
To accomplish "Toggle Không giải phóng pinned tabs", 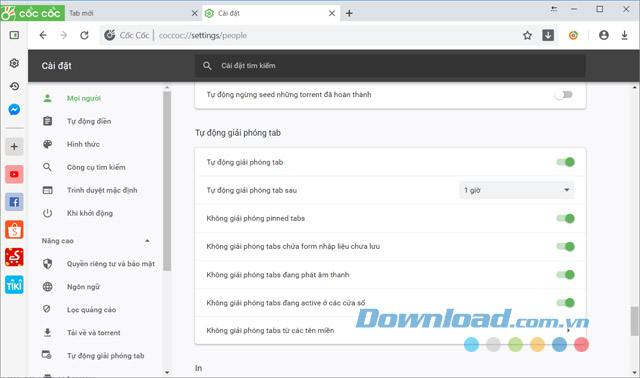I will pyautogui.click(x=566, y=218).
